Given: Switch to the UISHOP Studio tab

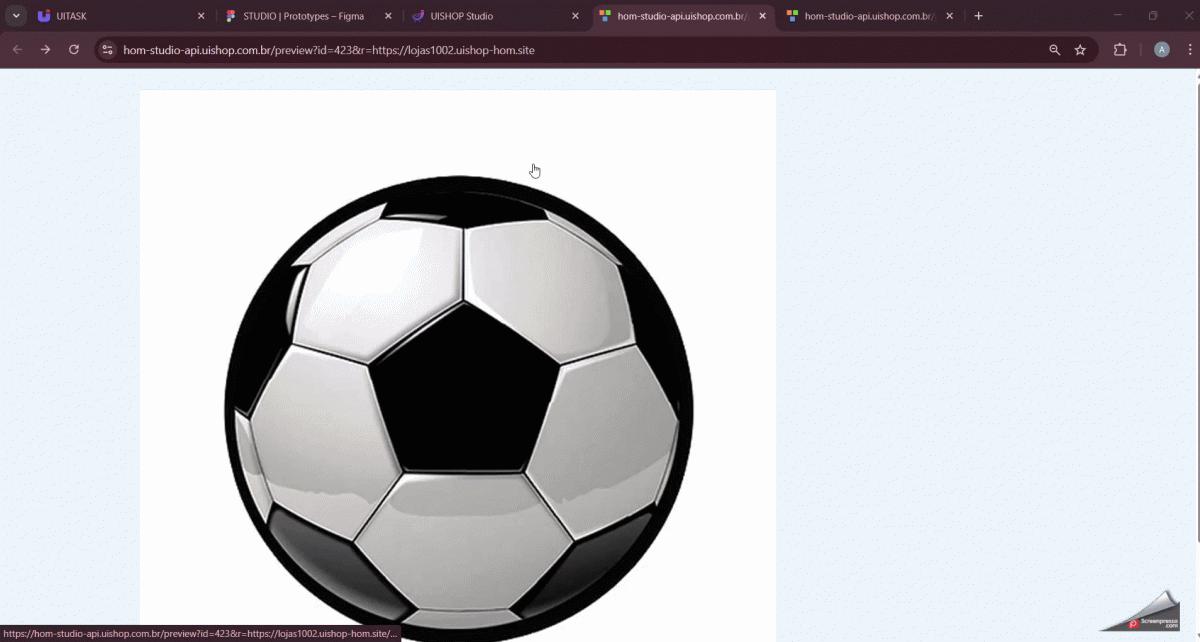Looking at the screenshot, I should tap(480, 16).
